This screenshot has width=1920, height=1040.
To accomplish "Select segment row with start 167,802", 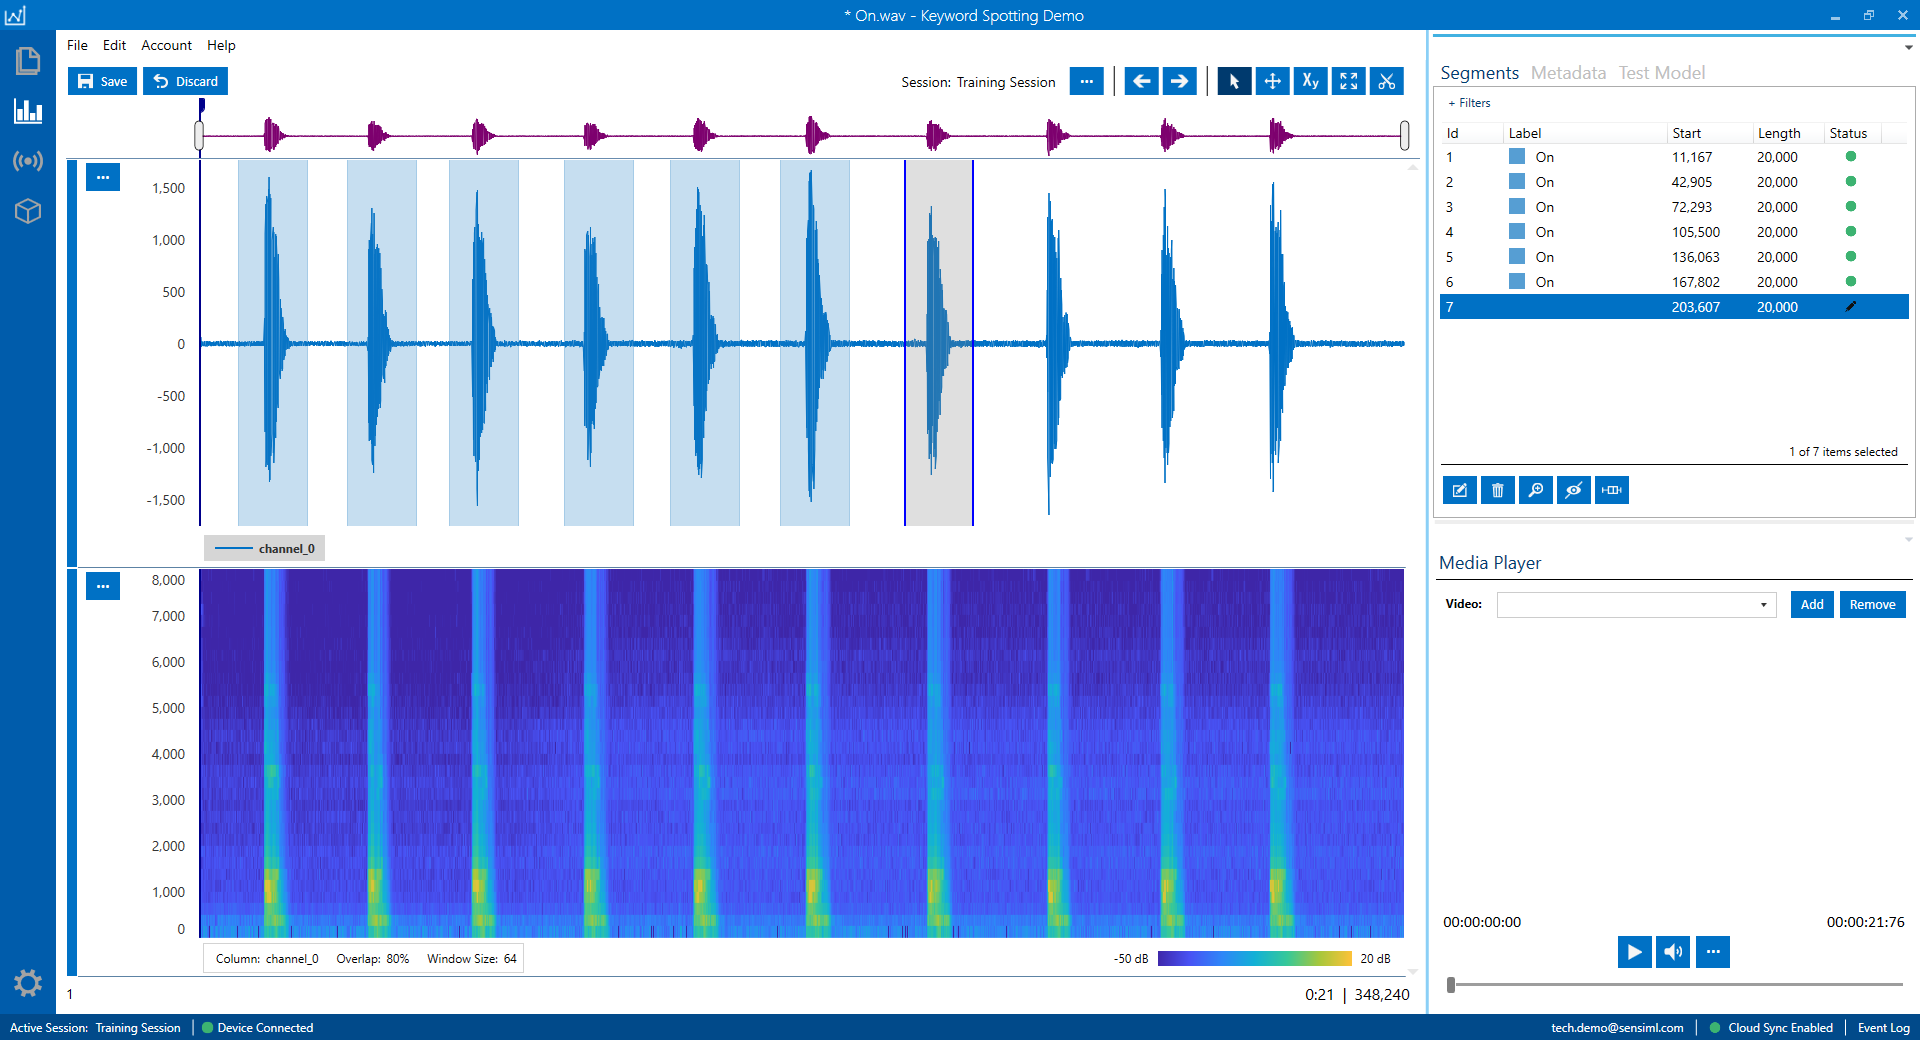I will click(x=1674, y=282).
